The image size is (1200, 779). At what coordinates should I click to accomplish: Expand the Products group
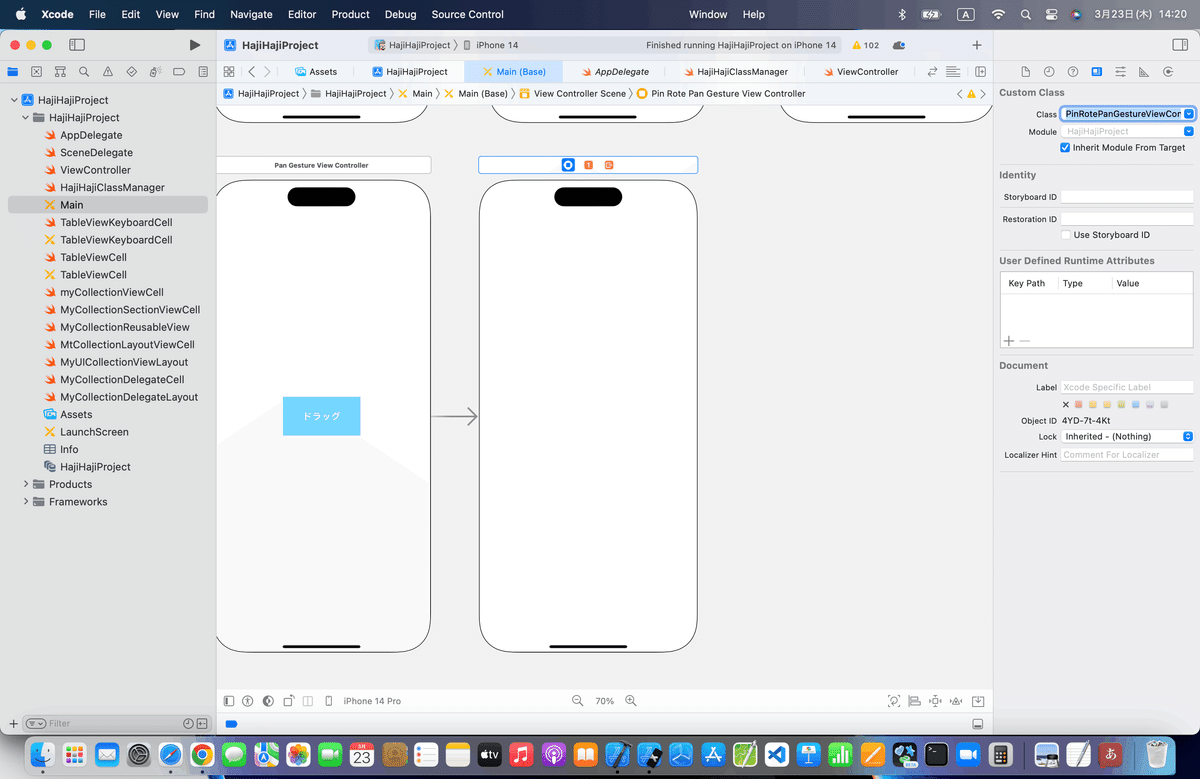click(x=25, y=484)
